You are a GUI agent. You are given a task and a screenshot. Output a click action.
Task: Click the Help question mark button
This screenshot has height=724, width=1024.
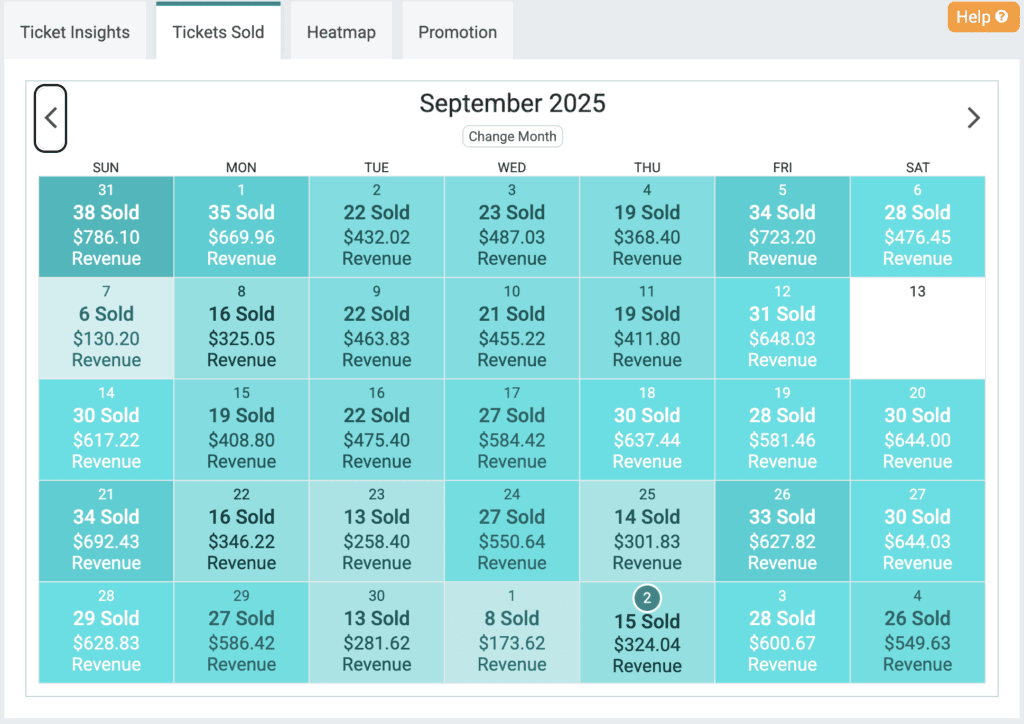click(983, 17)
